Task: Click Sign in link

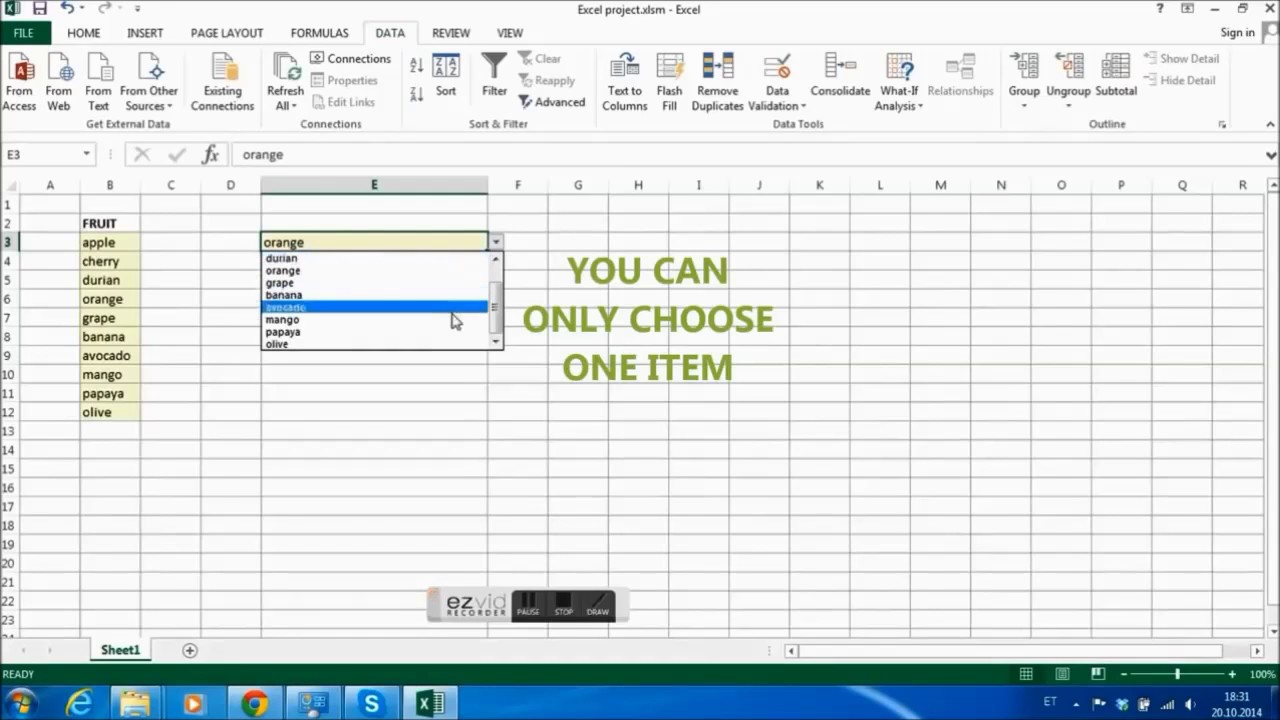Action: click(x=1237, y=33)
